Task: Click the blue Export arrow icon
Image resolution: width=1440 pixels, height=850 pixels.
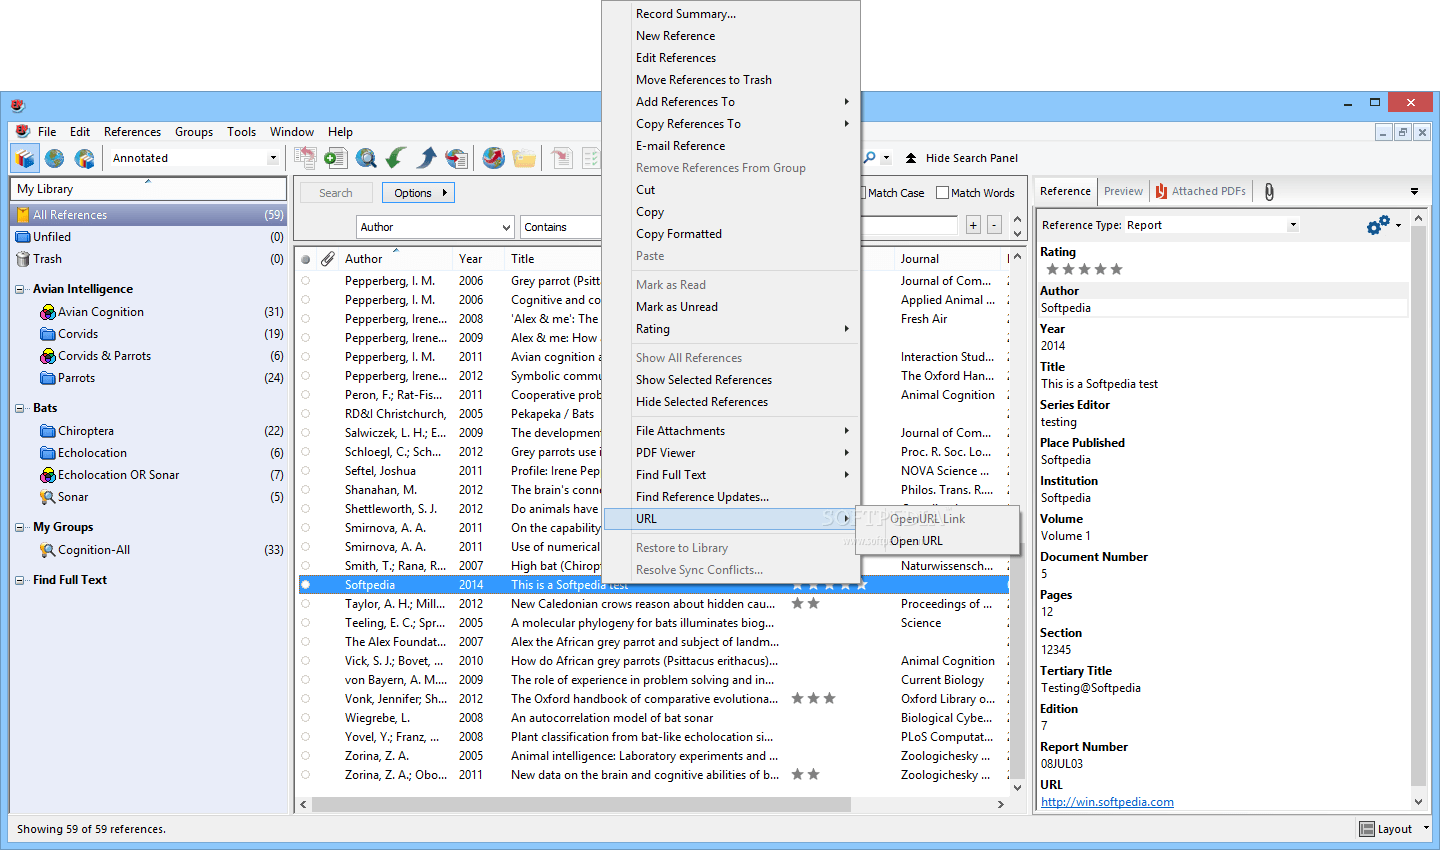Action: pos(426,157)
